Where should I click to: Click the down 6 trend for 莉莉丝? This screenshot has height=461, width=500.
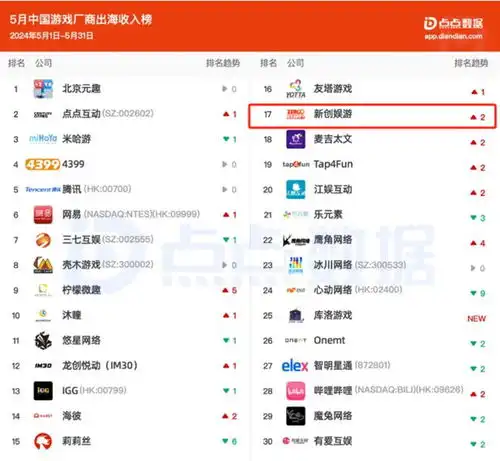tap(230, 441)
